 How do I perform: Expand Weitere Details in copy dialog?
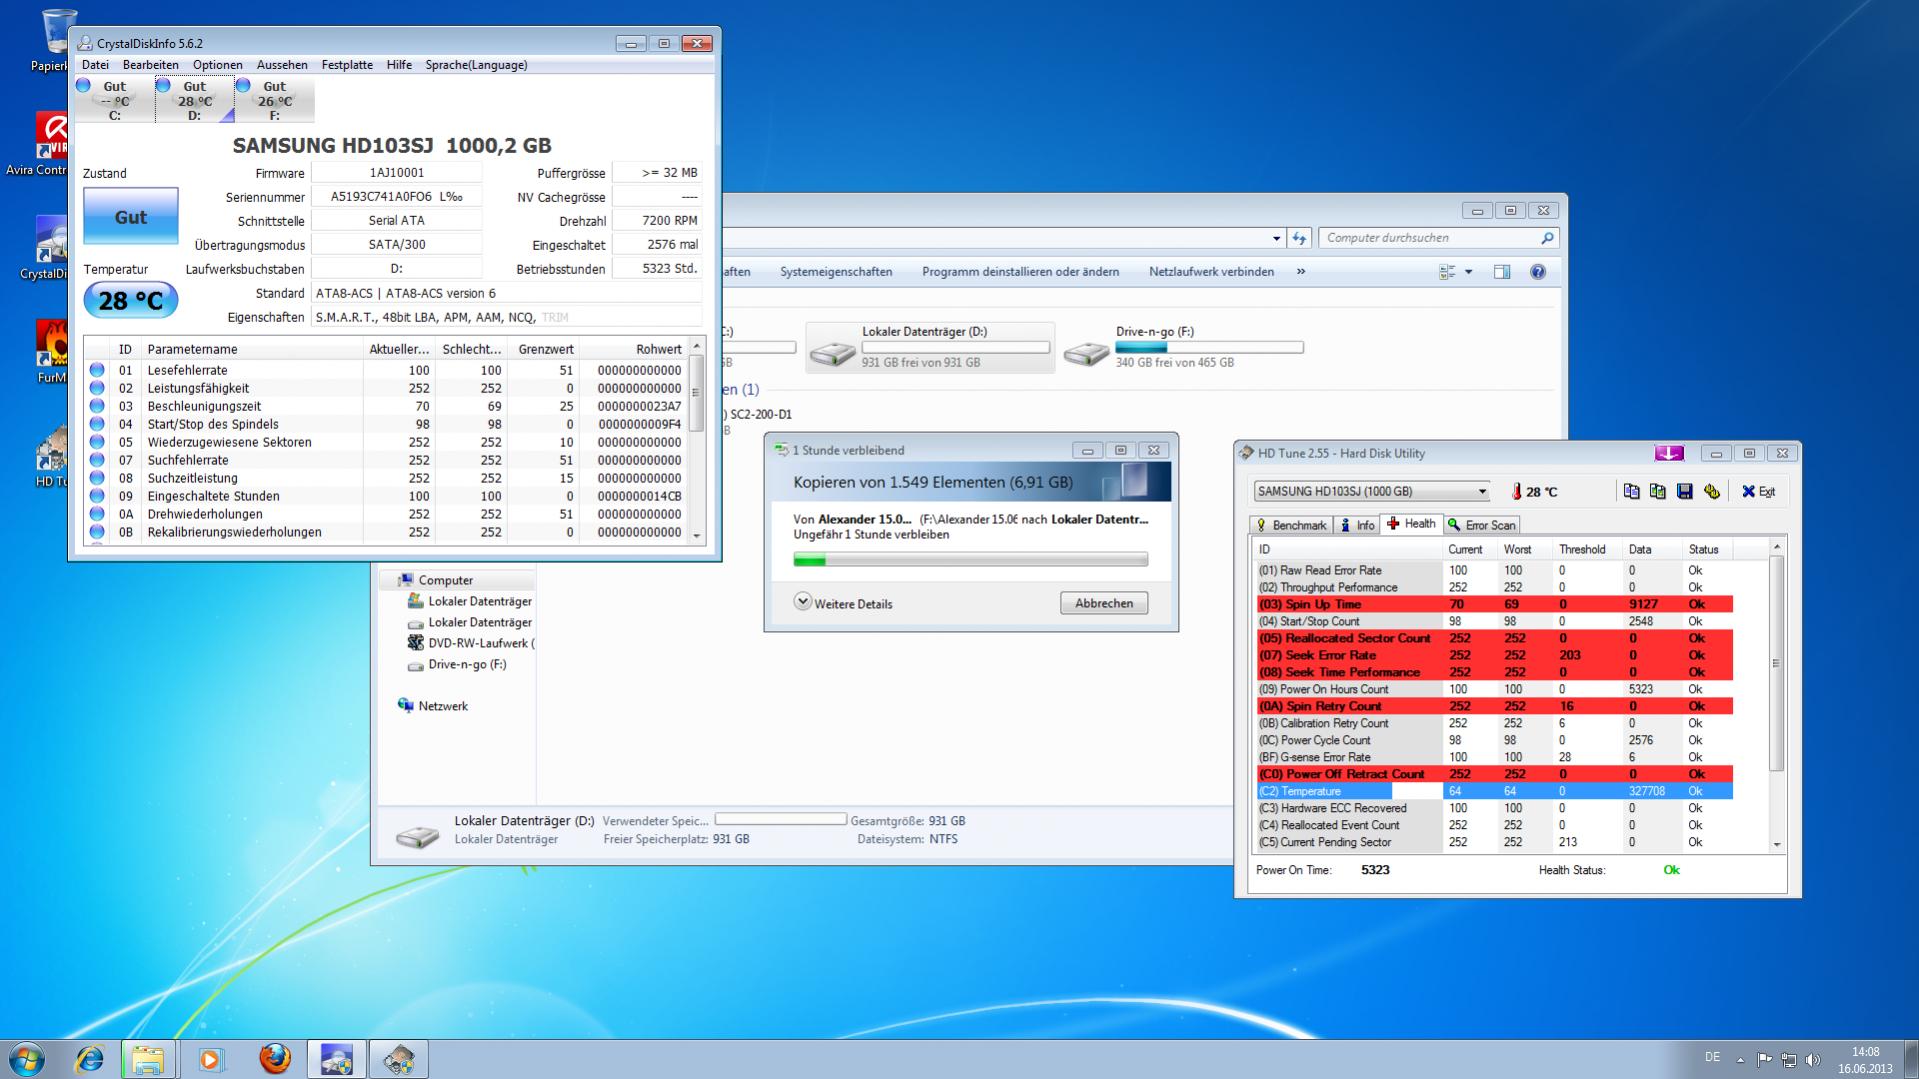tap(843, 603)
